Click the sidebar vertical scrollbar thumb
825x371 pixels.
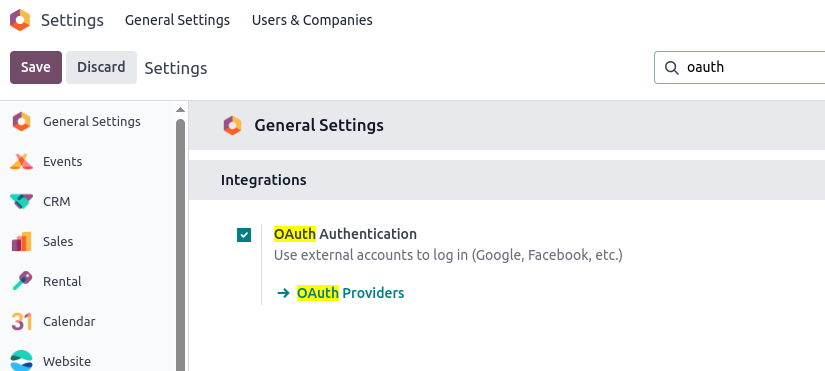tap(180, 245)
